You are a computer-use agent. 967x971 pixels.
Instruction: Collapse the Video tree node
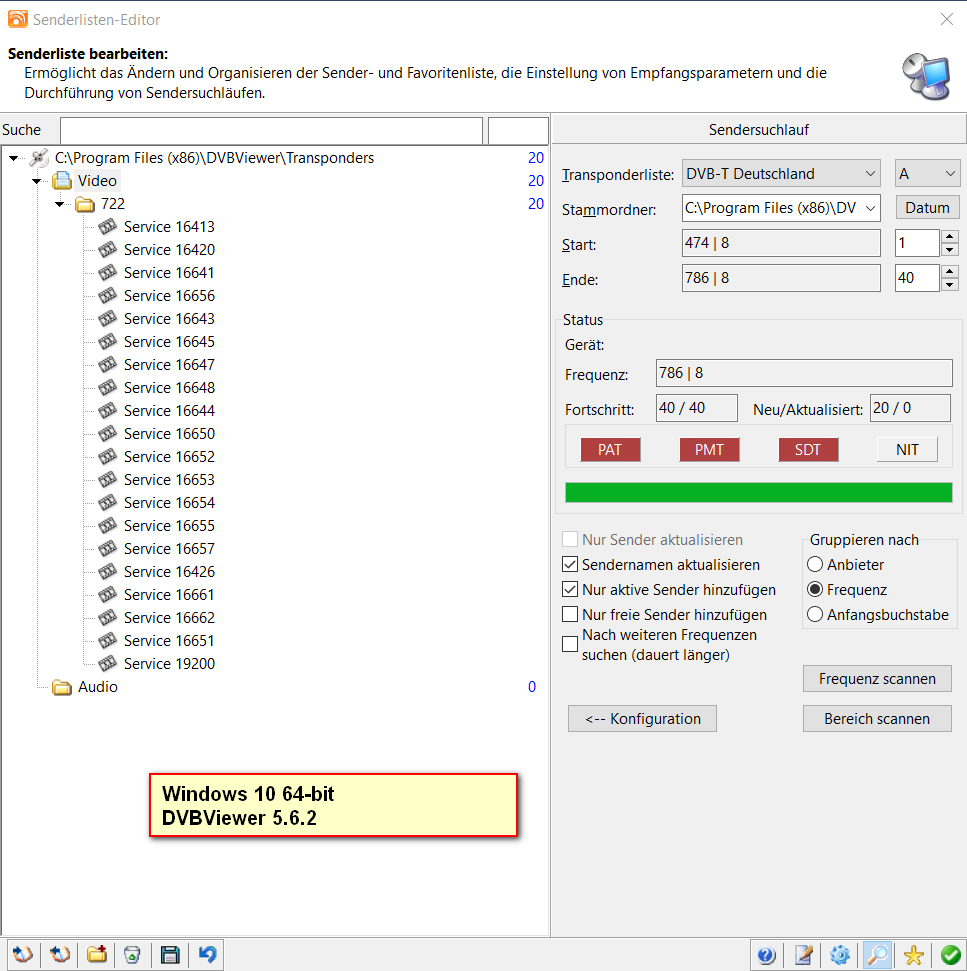(37, 181)
